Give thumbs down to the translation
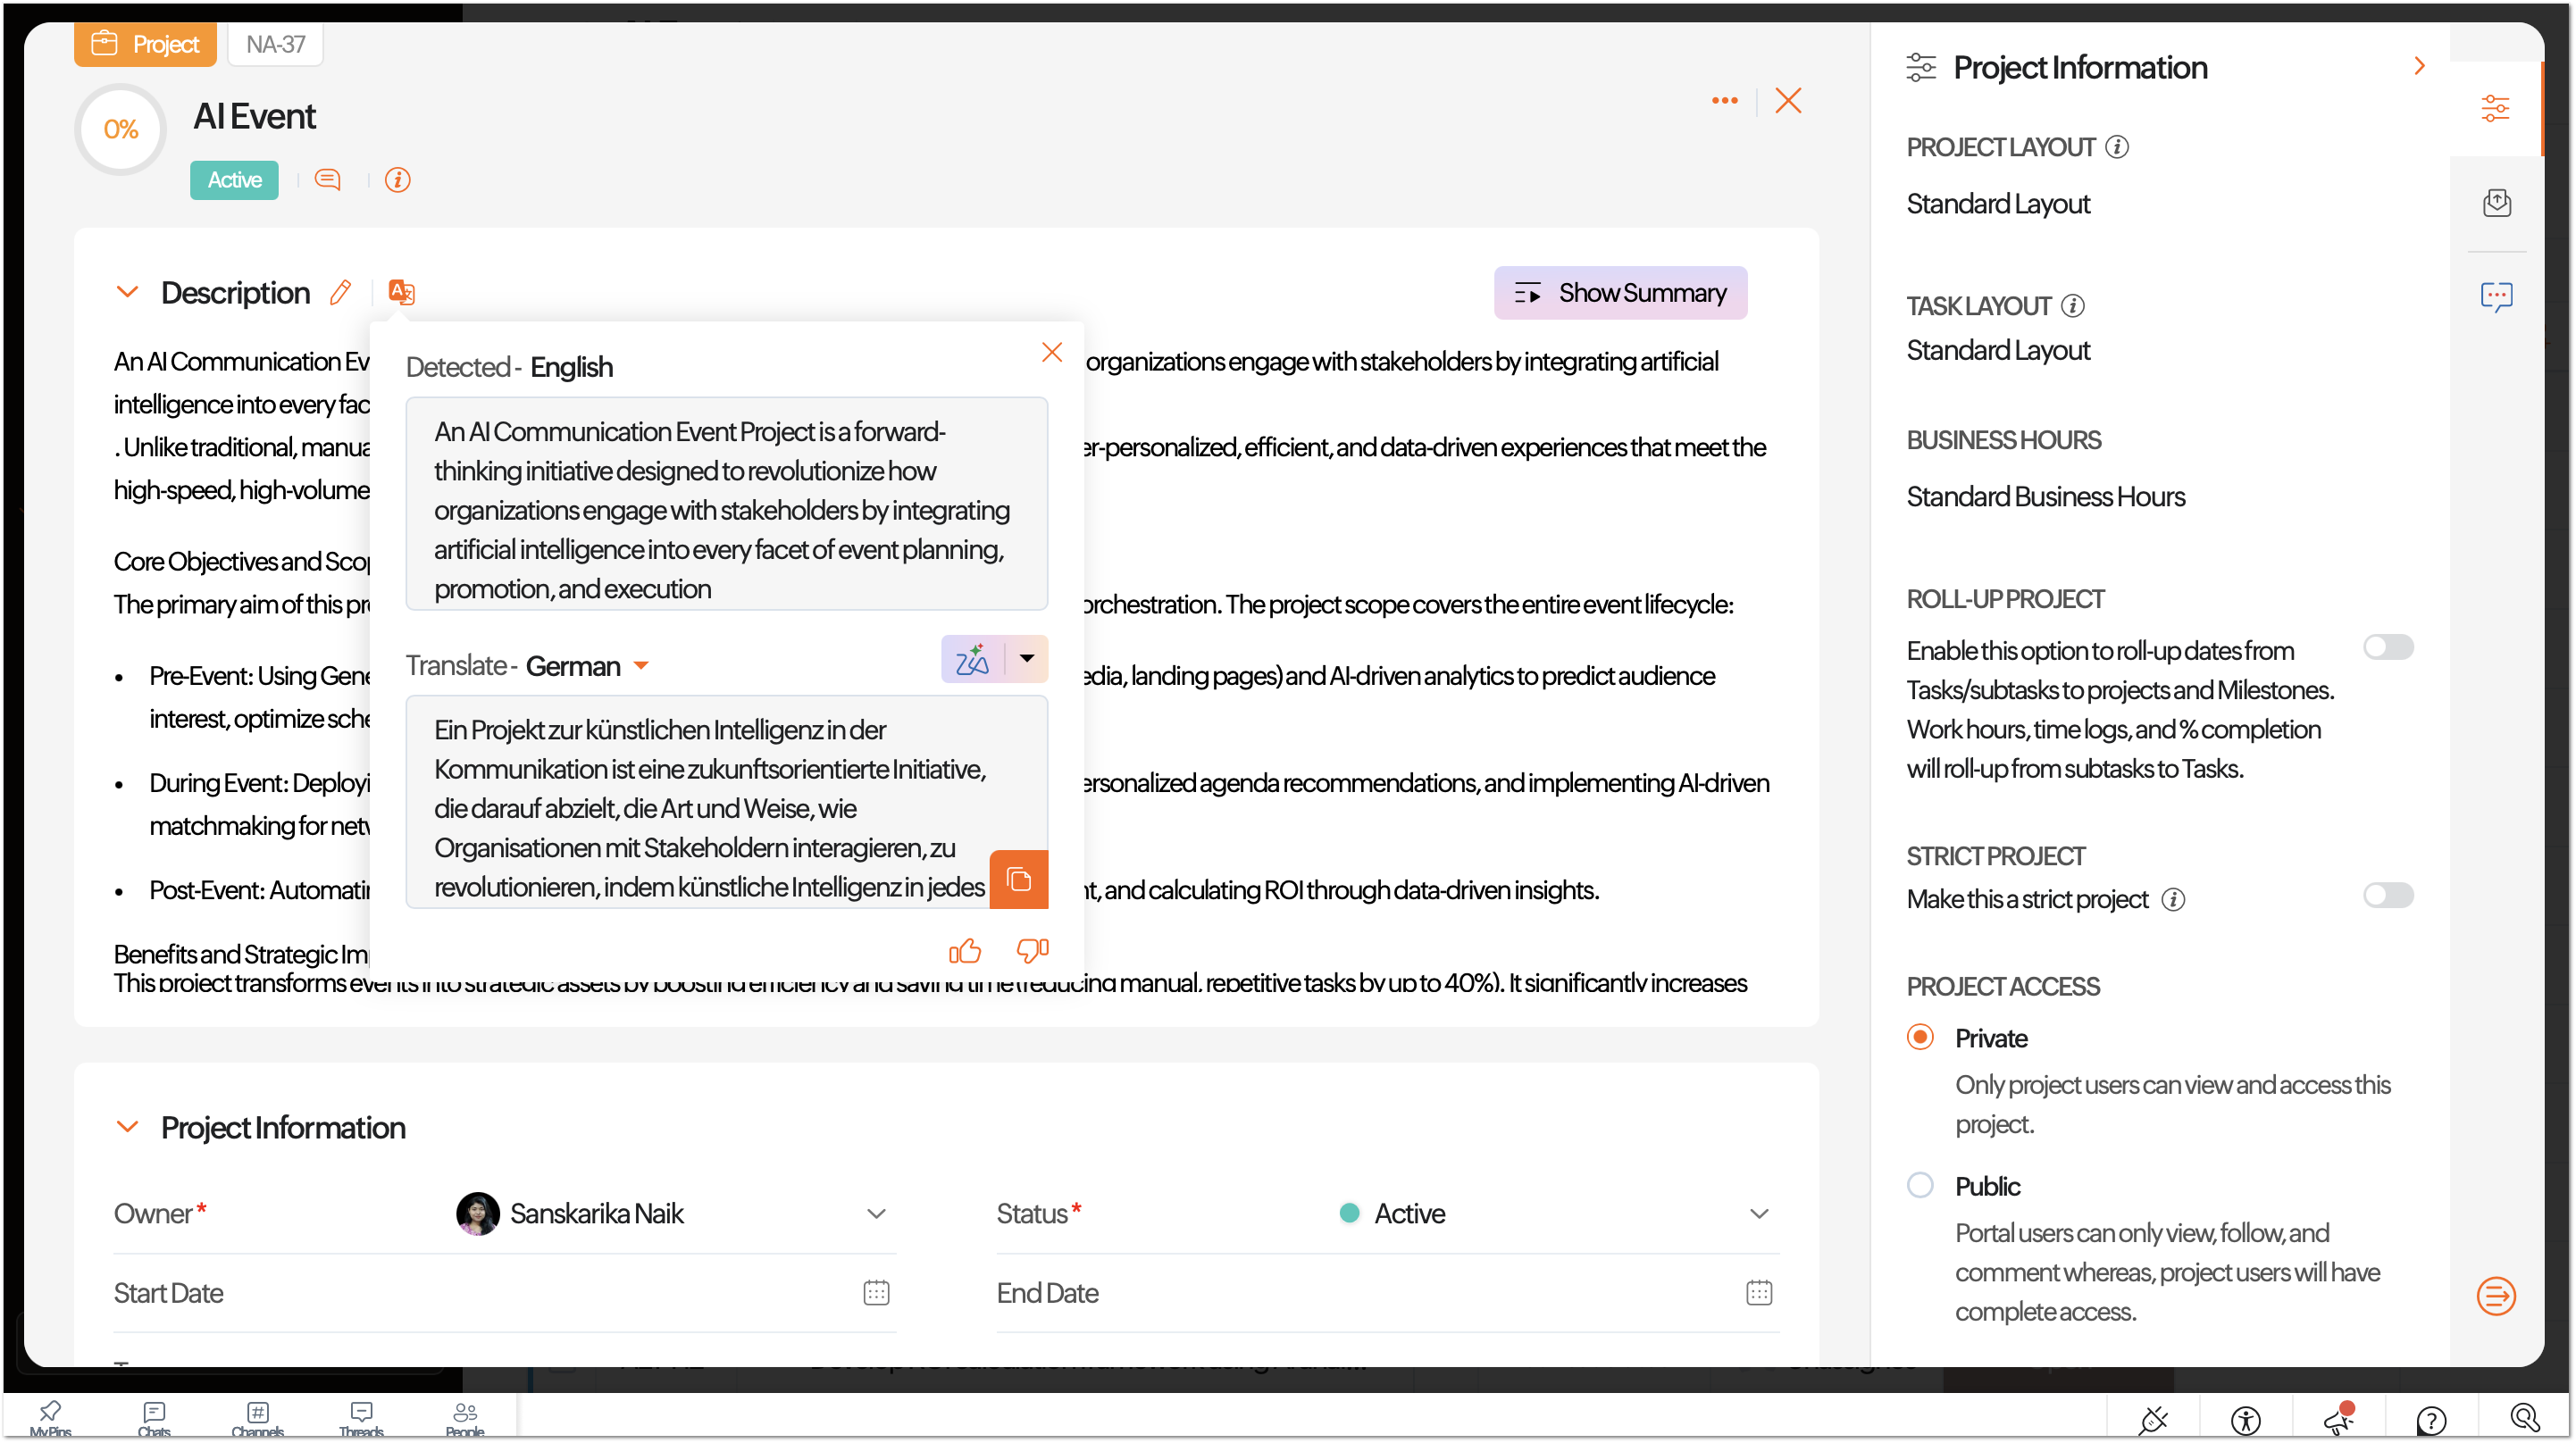This screenshot has width=2576, height=1443. coord(1032,950)
